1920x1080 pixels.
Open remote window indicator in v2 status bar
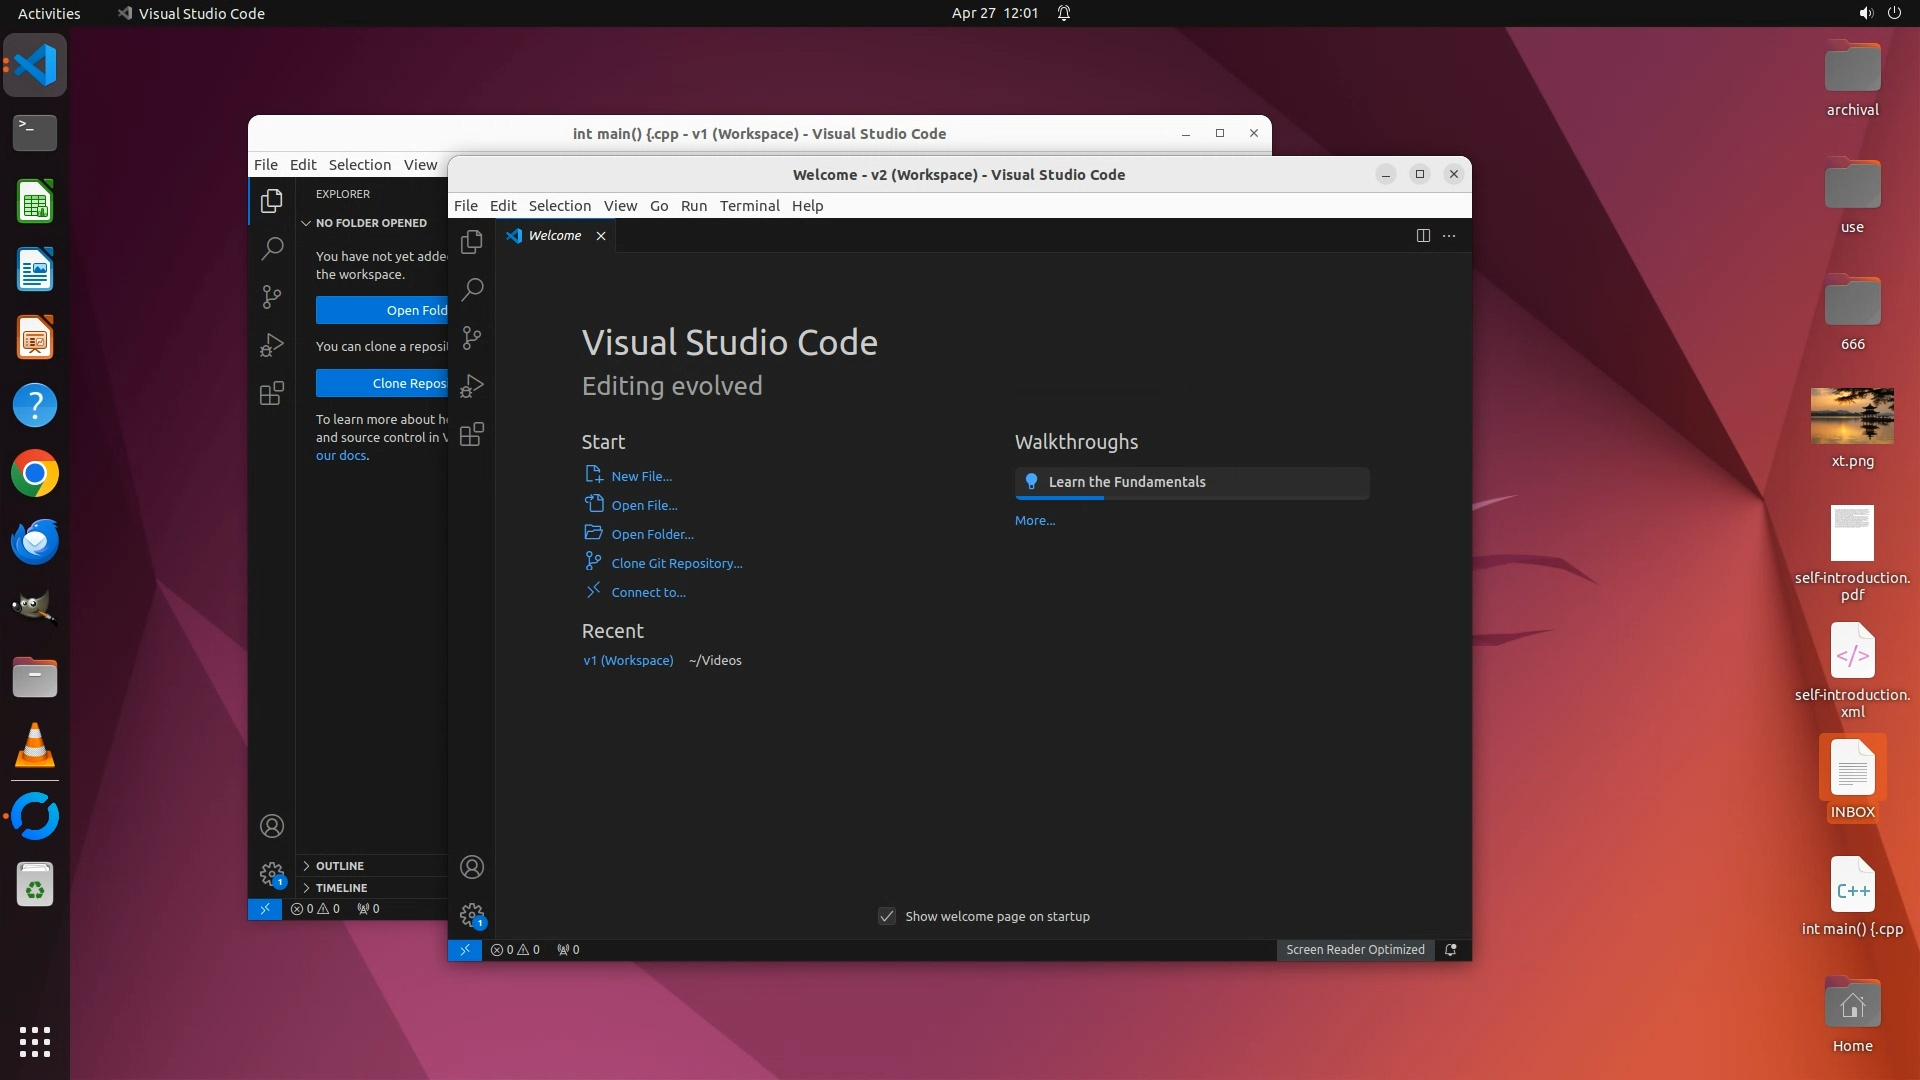point(464,950)
